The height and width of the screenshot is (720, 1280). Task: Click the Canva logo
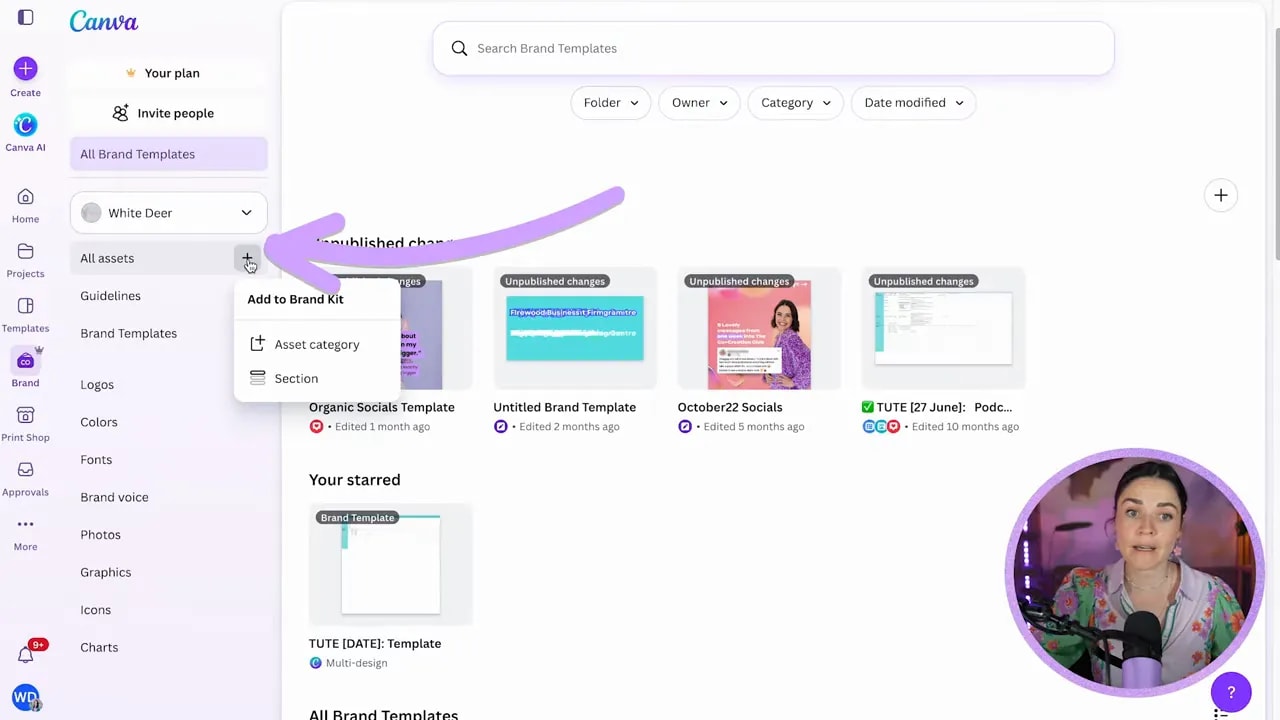104,21
